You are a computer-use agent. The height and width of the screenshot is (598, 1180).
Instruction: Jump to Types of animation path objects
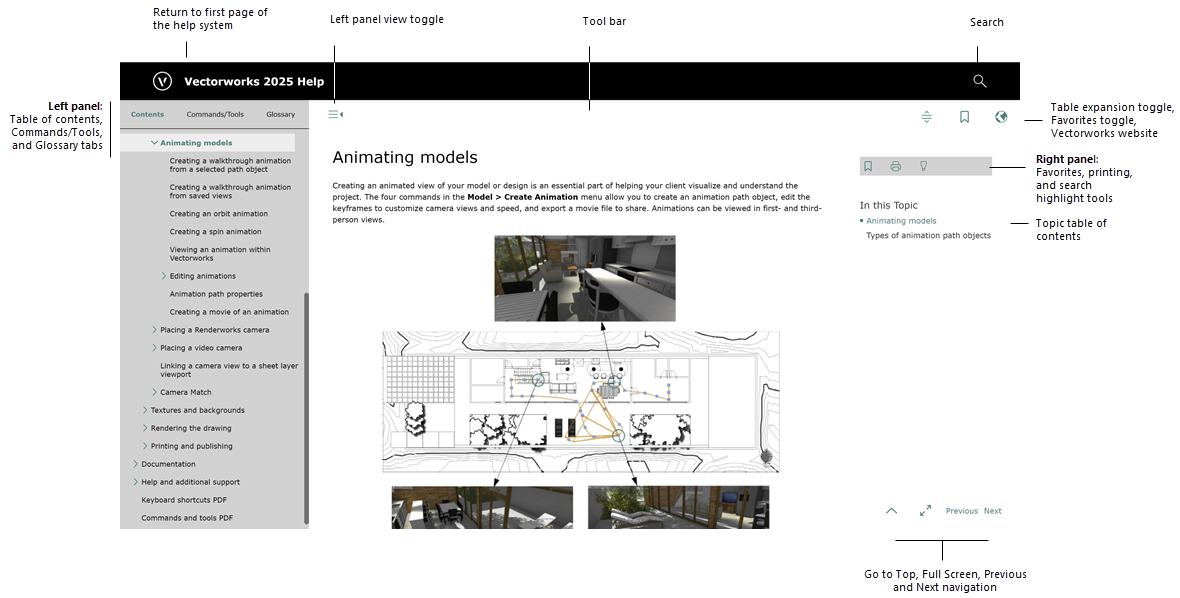[928, 235]
